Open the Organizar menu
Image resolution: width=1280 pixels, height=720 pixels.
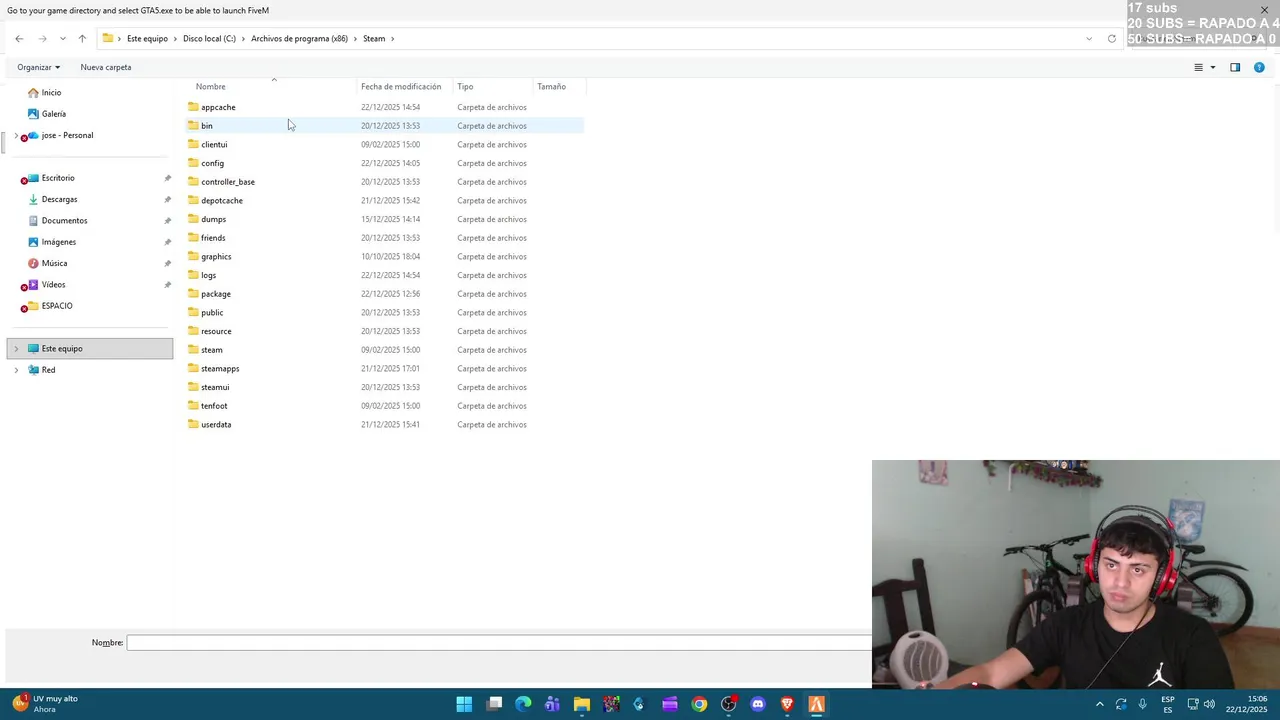pos(38,67)
